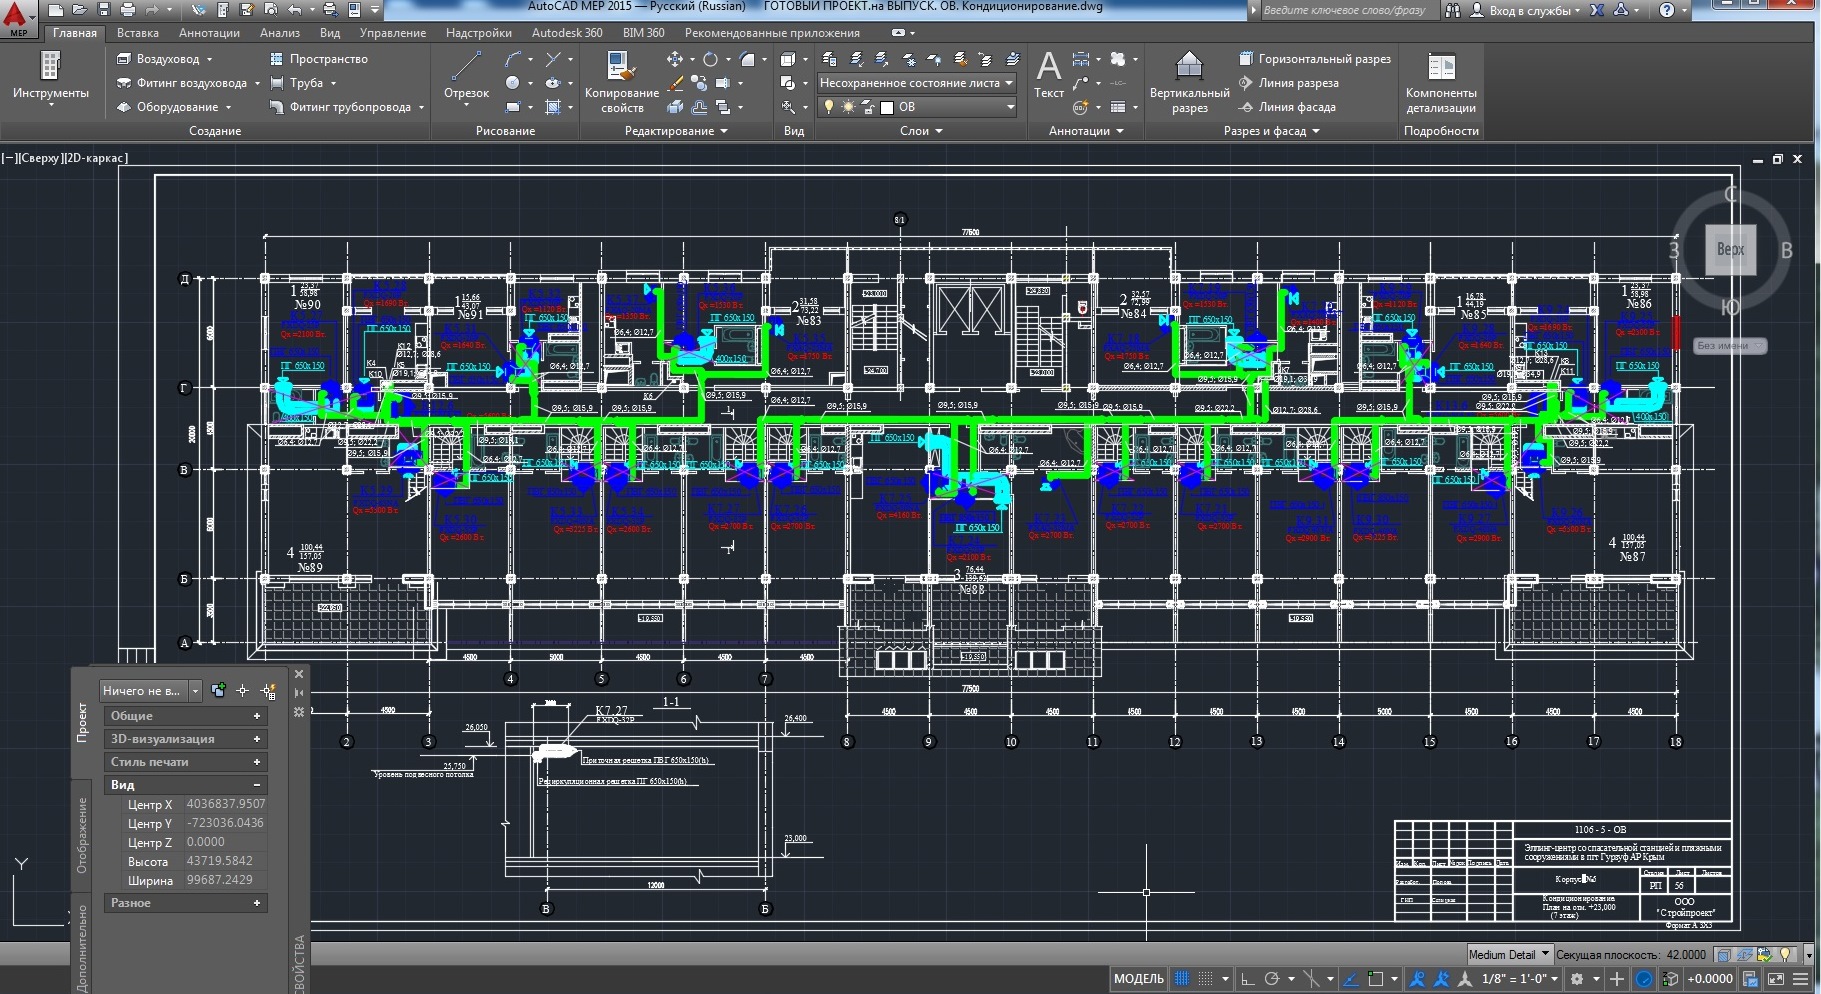Viewport: 1821px width, 994px height.
Task: Click the viewport label [Сверху] view control
Action: coord(41,158)
